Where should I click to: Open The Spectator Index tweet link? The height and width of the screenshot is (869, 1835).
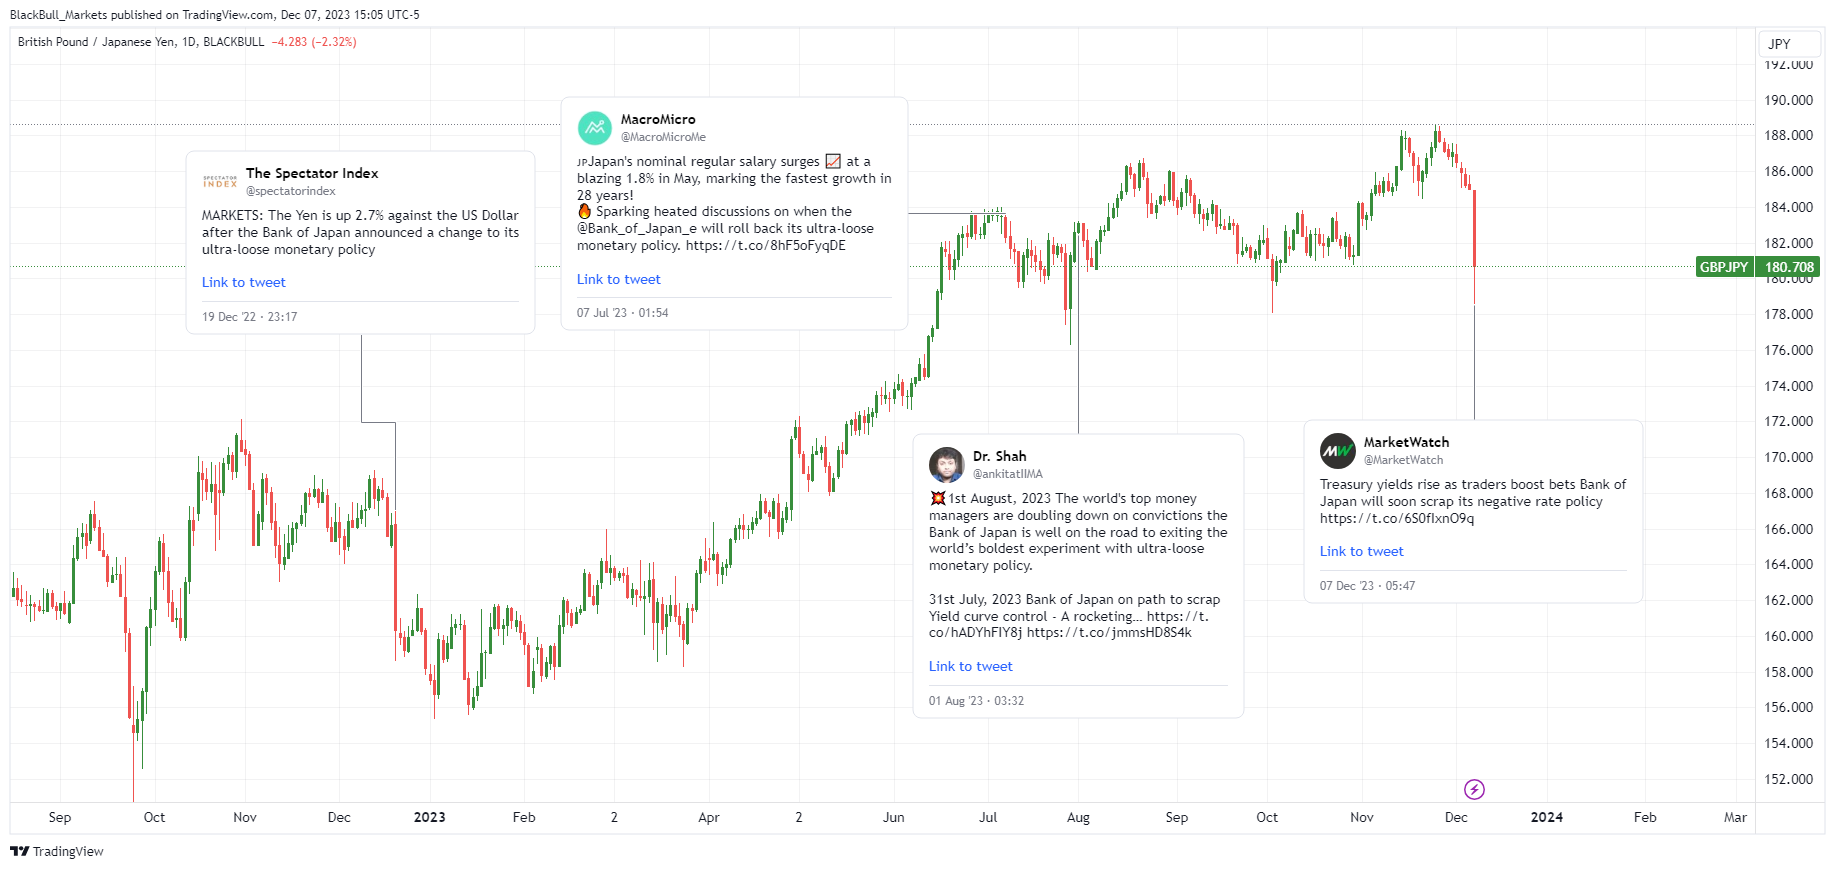coord(244,283)
